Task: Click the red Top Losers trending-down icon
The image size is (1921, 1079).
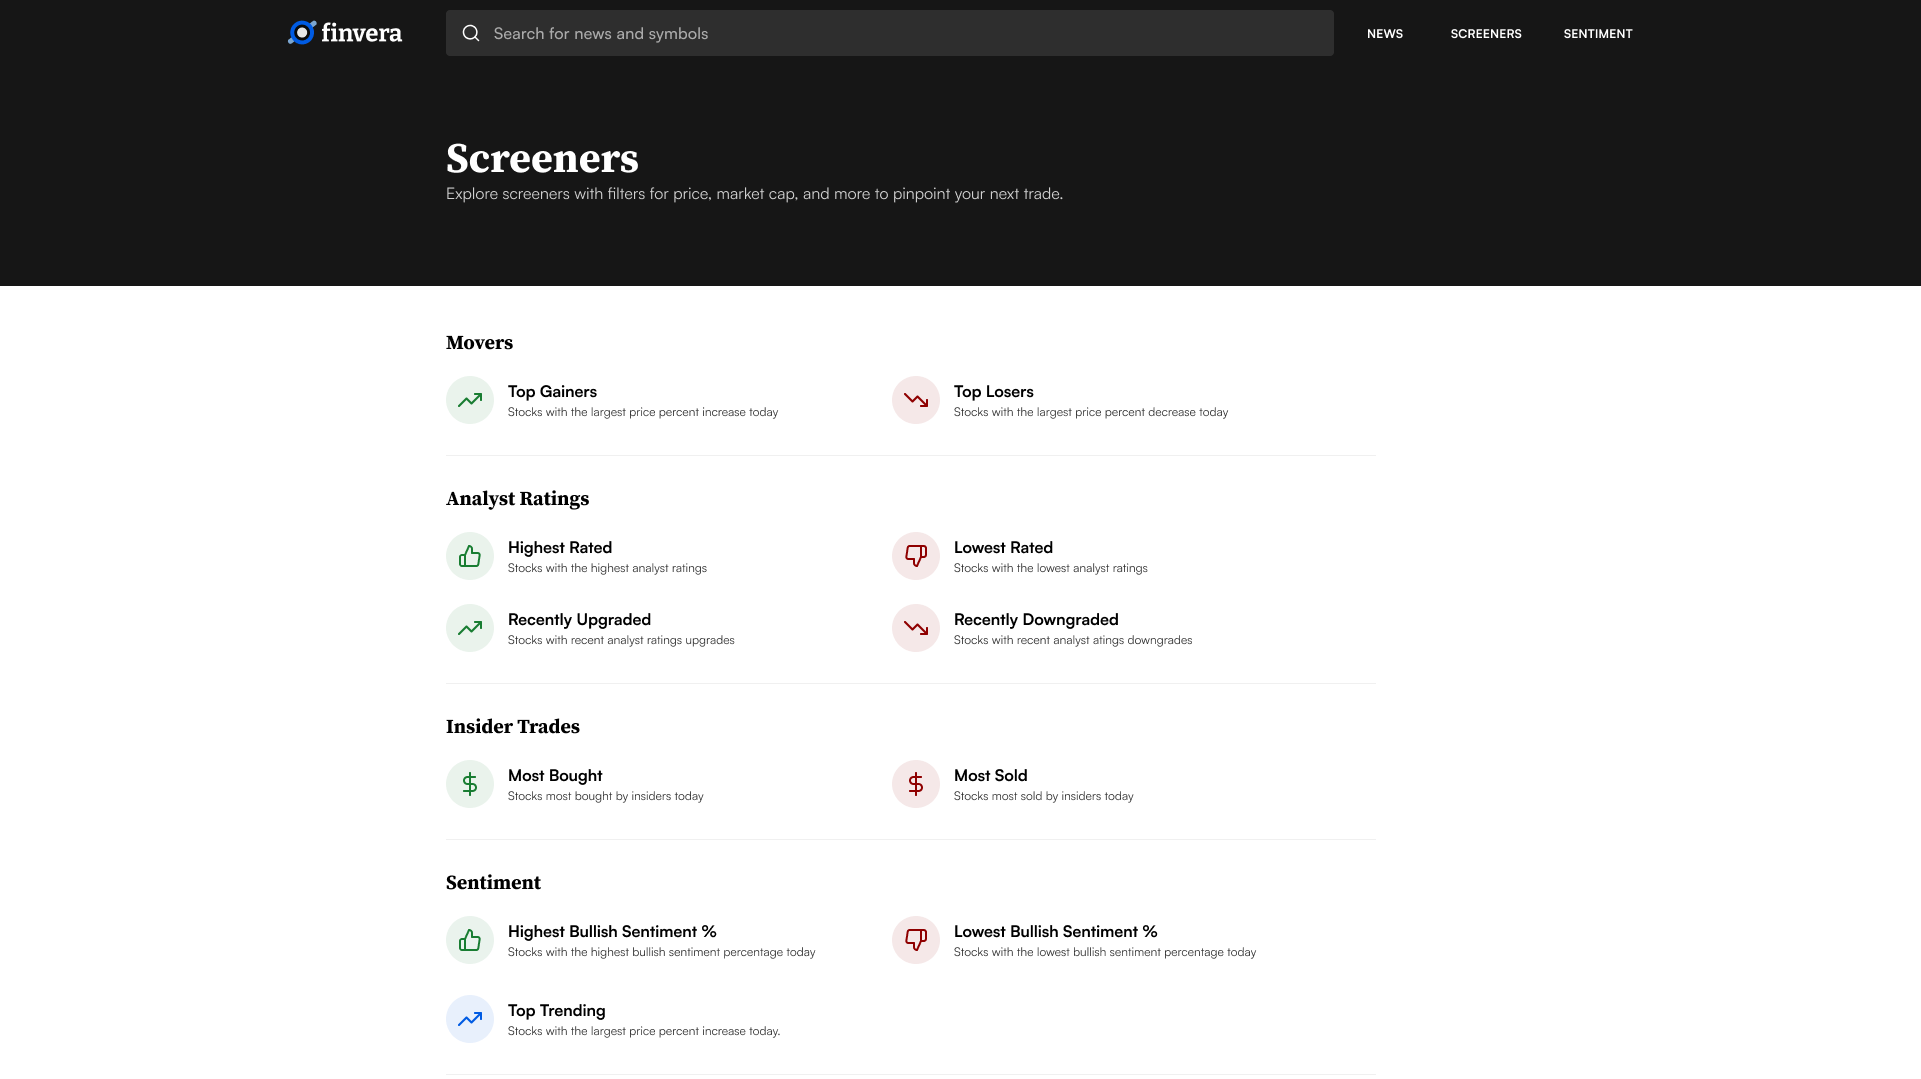Action: pos(915,400)
